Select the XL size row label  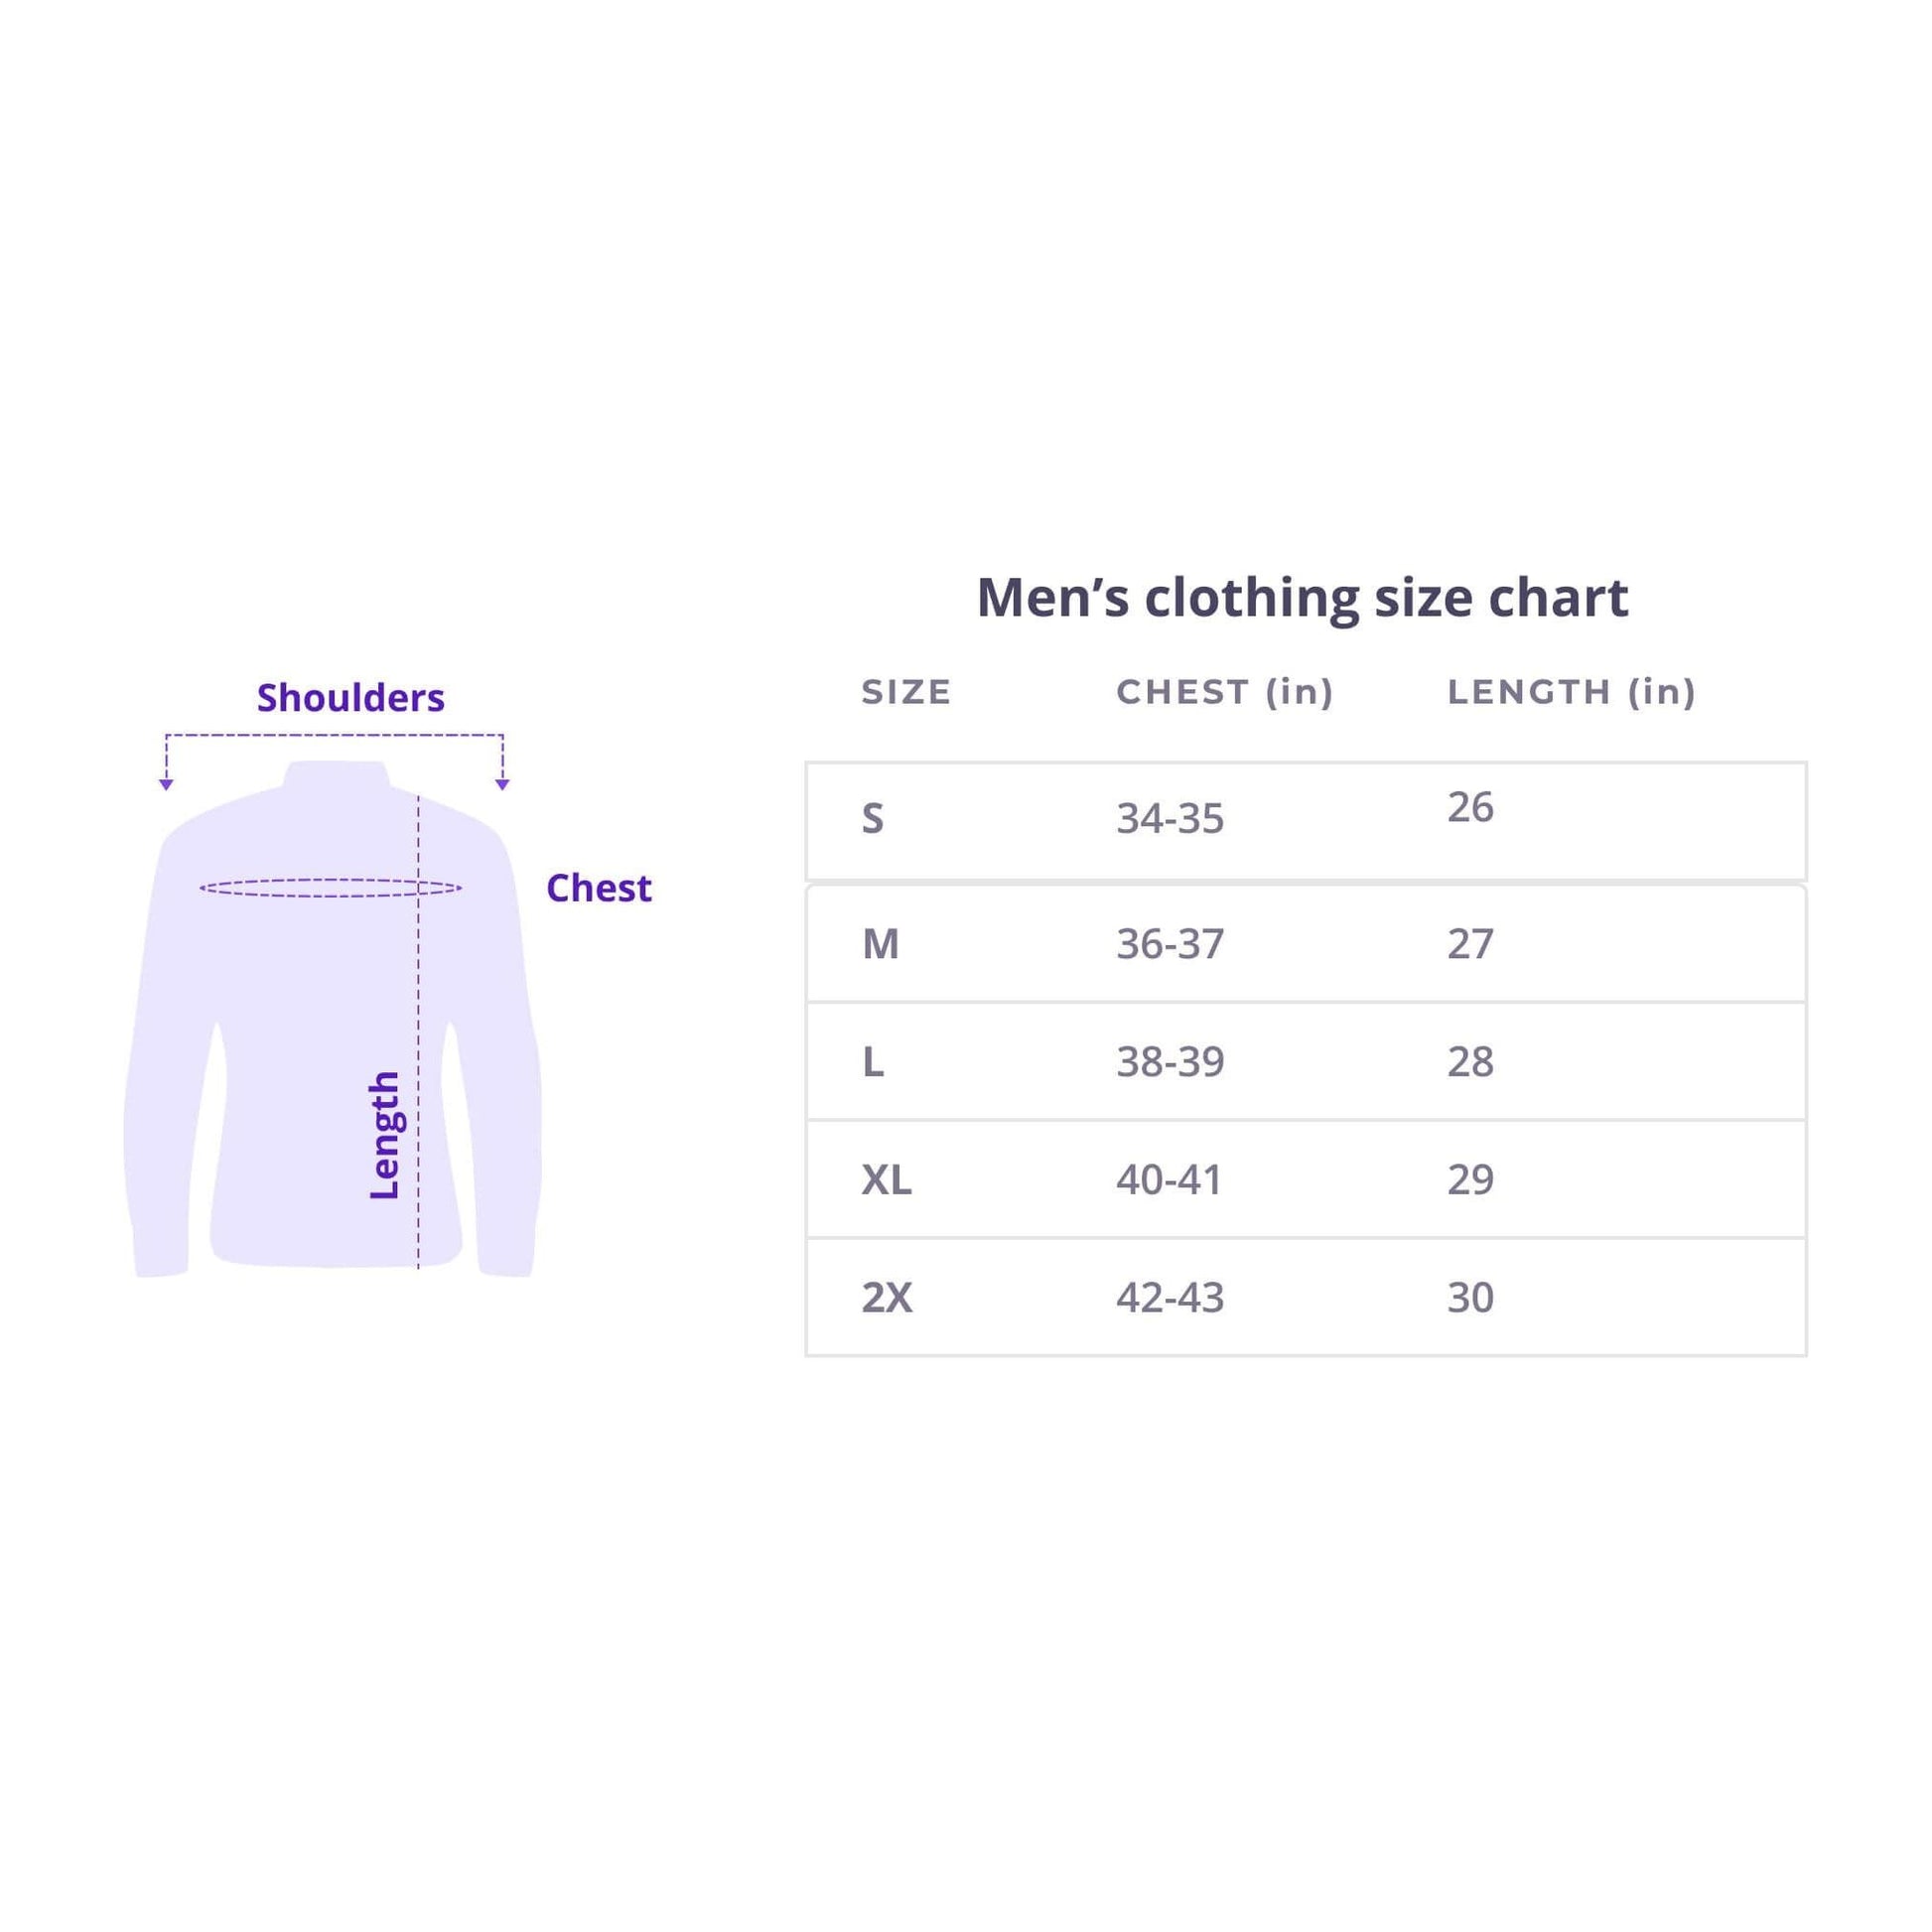[x=886, y=1180]
